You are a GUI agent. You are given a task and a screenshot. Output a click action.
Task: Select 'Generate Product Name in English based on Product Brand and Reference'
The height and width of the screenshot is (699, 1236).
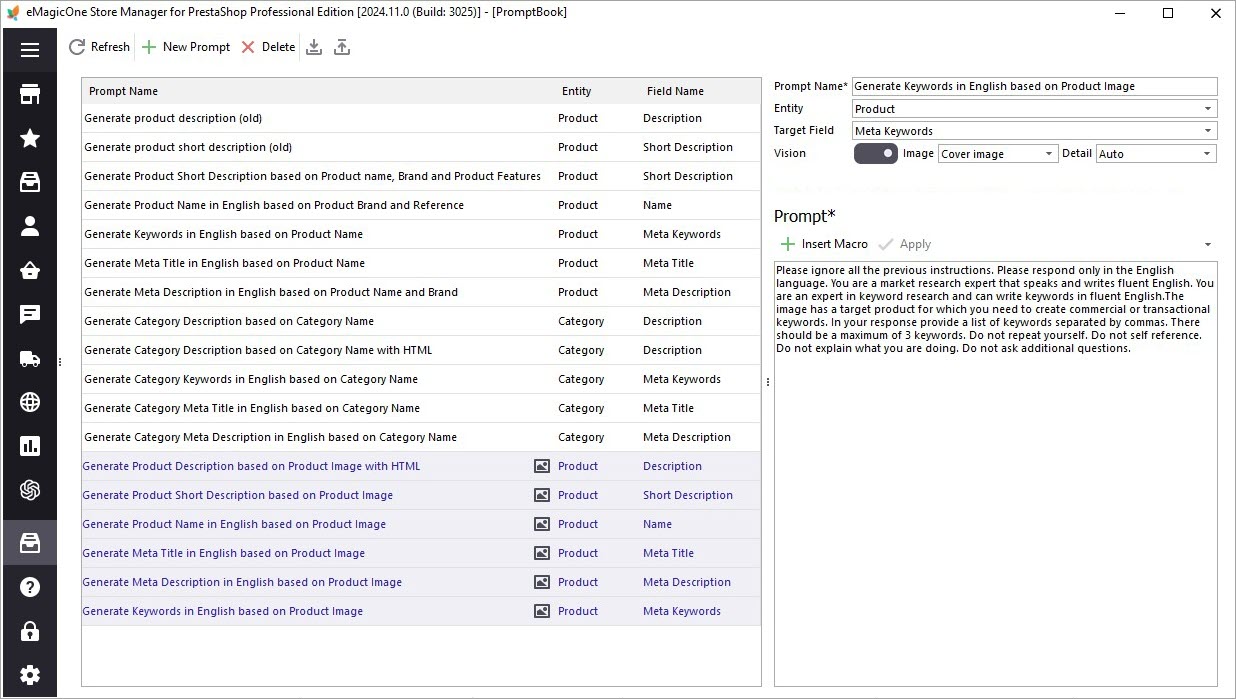[421, 205]
